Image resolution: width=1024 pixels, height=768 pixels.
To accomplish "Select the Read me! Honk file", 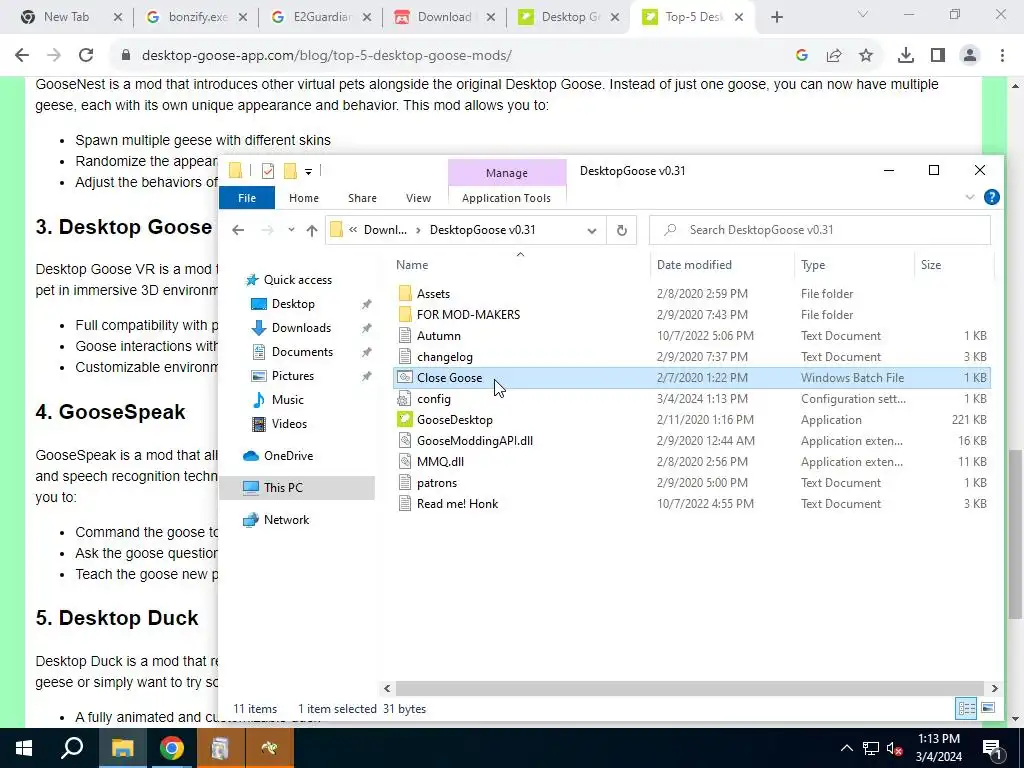I will pos(457,504).
